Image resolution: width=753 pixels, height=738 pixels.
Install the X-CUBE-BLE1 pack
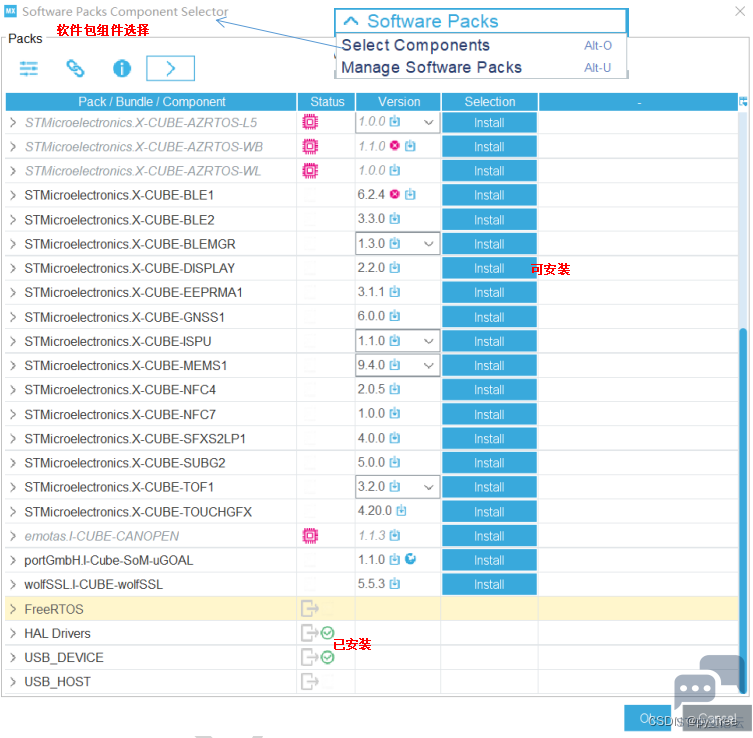(489, 195)
